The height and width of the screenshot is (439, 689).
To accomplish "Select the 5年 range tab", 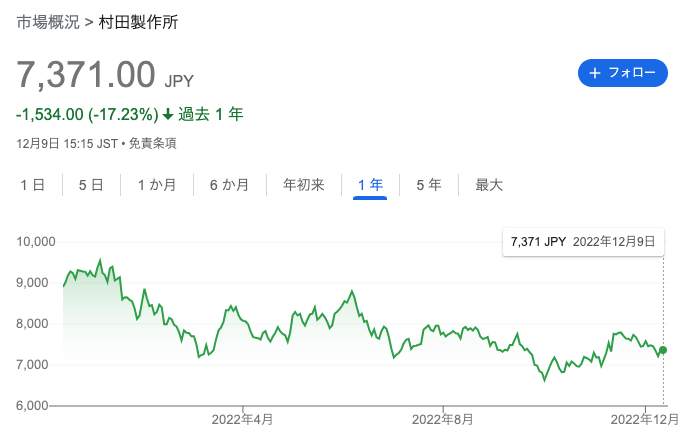I will pos(429,185).
